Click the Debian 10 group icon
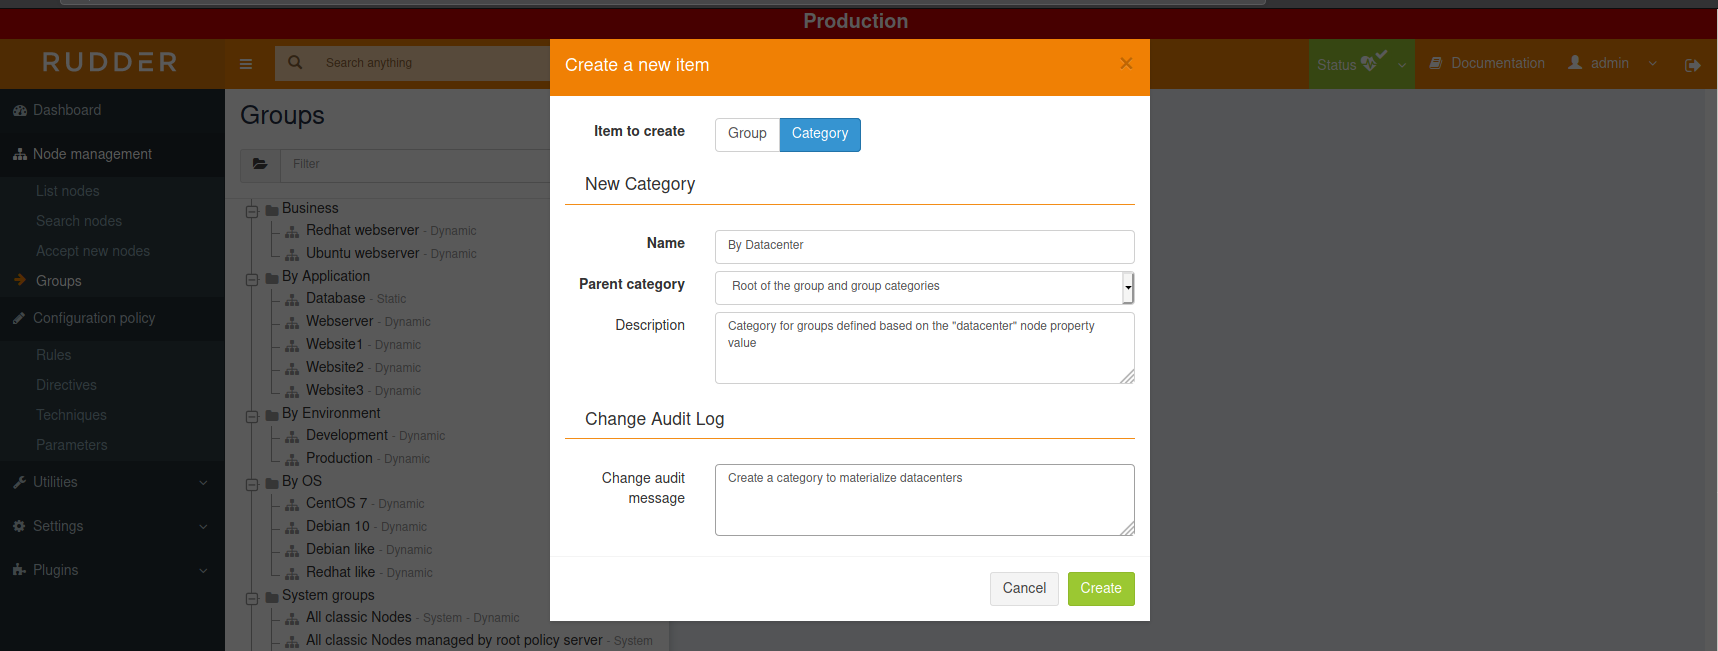 tap(292, 528)
